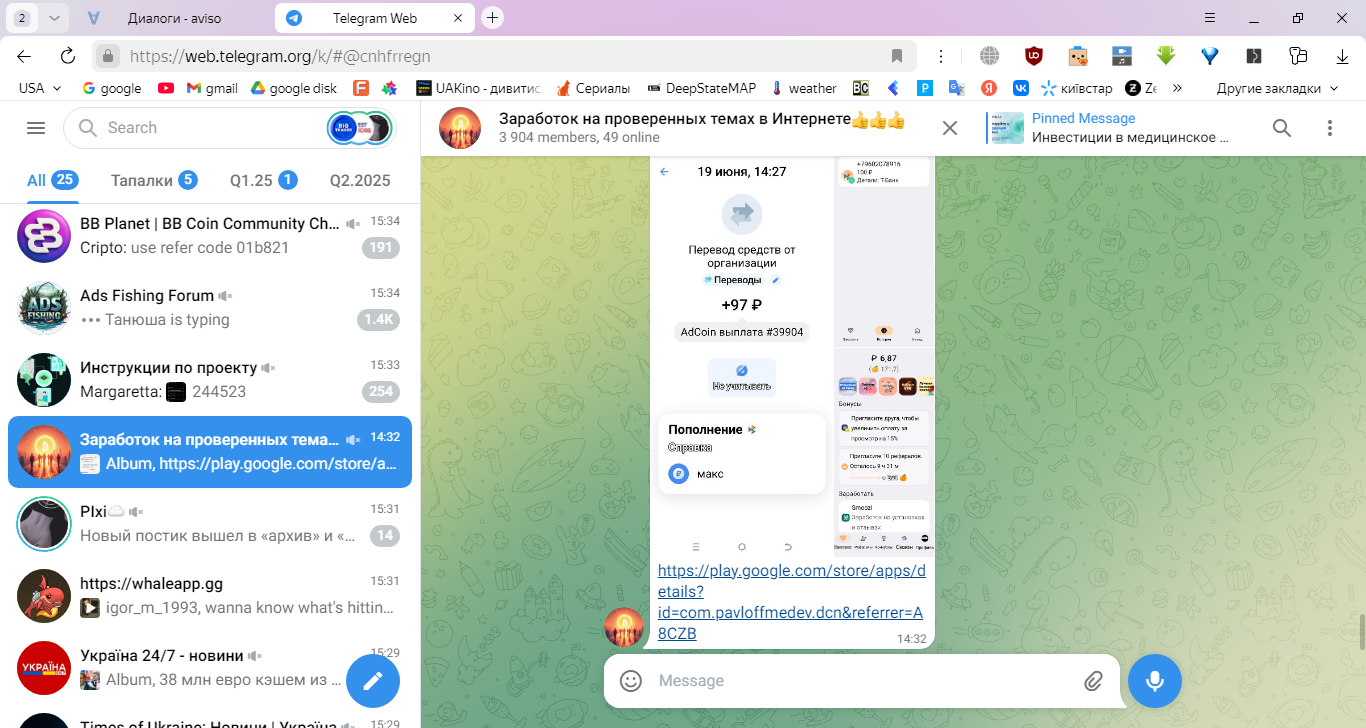Open the Telegram hamburger menu
Image resolution: width=1366 pixels, height=728 pixels.
(x=36, y=128)
